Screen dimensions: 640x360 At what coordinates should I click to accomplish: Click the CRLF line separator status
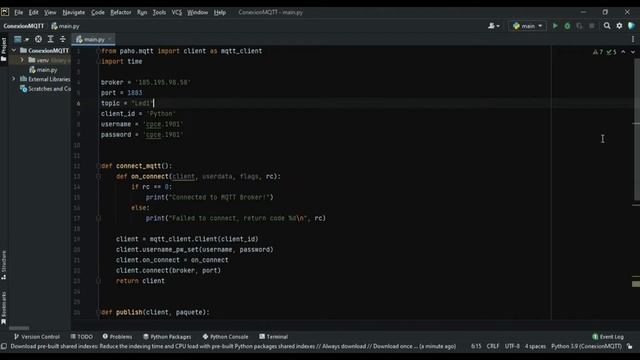click(x=493, y=347)
